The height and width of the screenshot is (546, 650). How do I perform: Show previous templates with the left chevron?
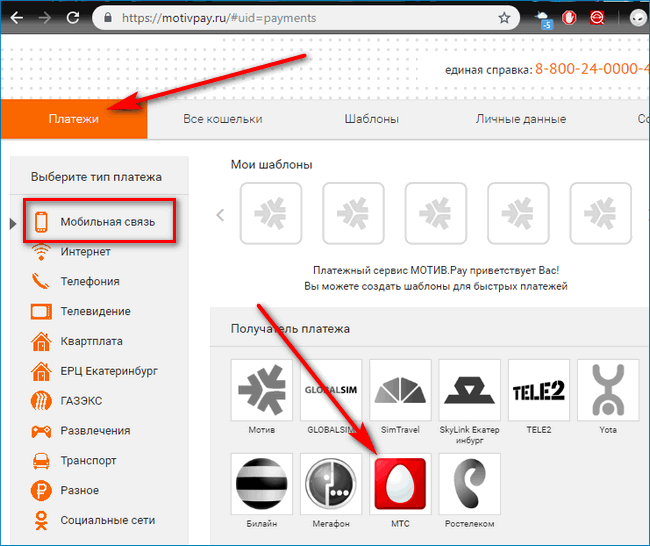pos(220,215)
